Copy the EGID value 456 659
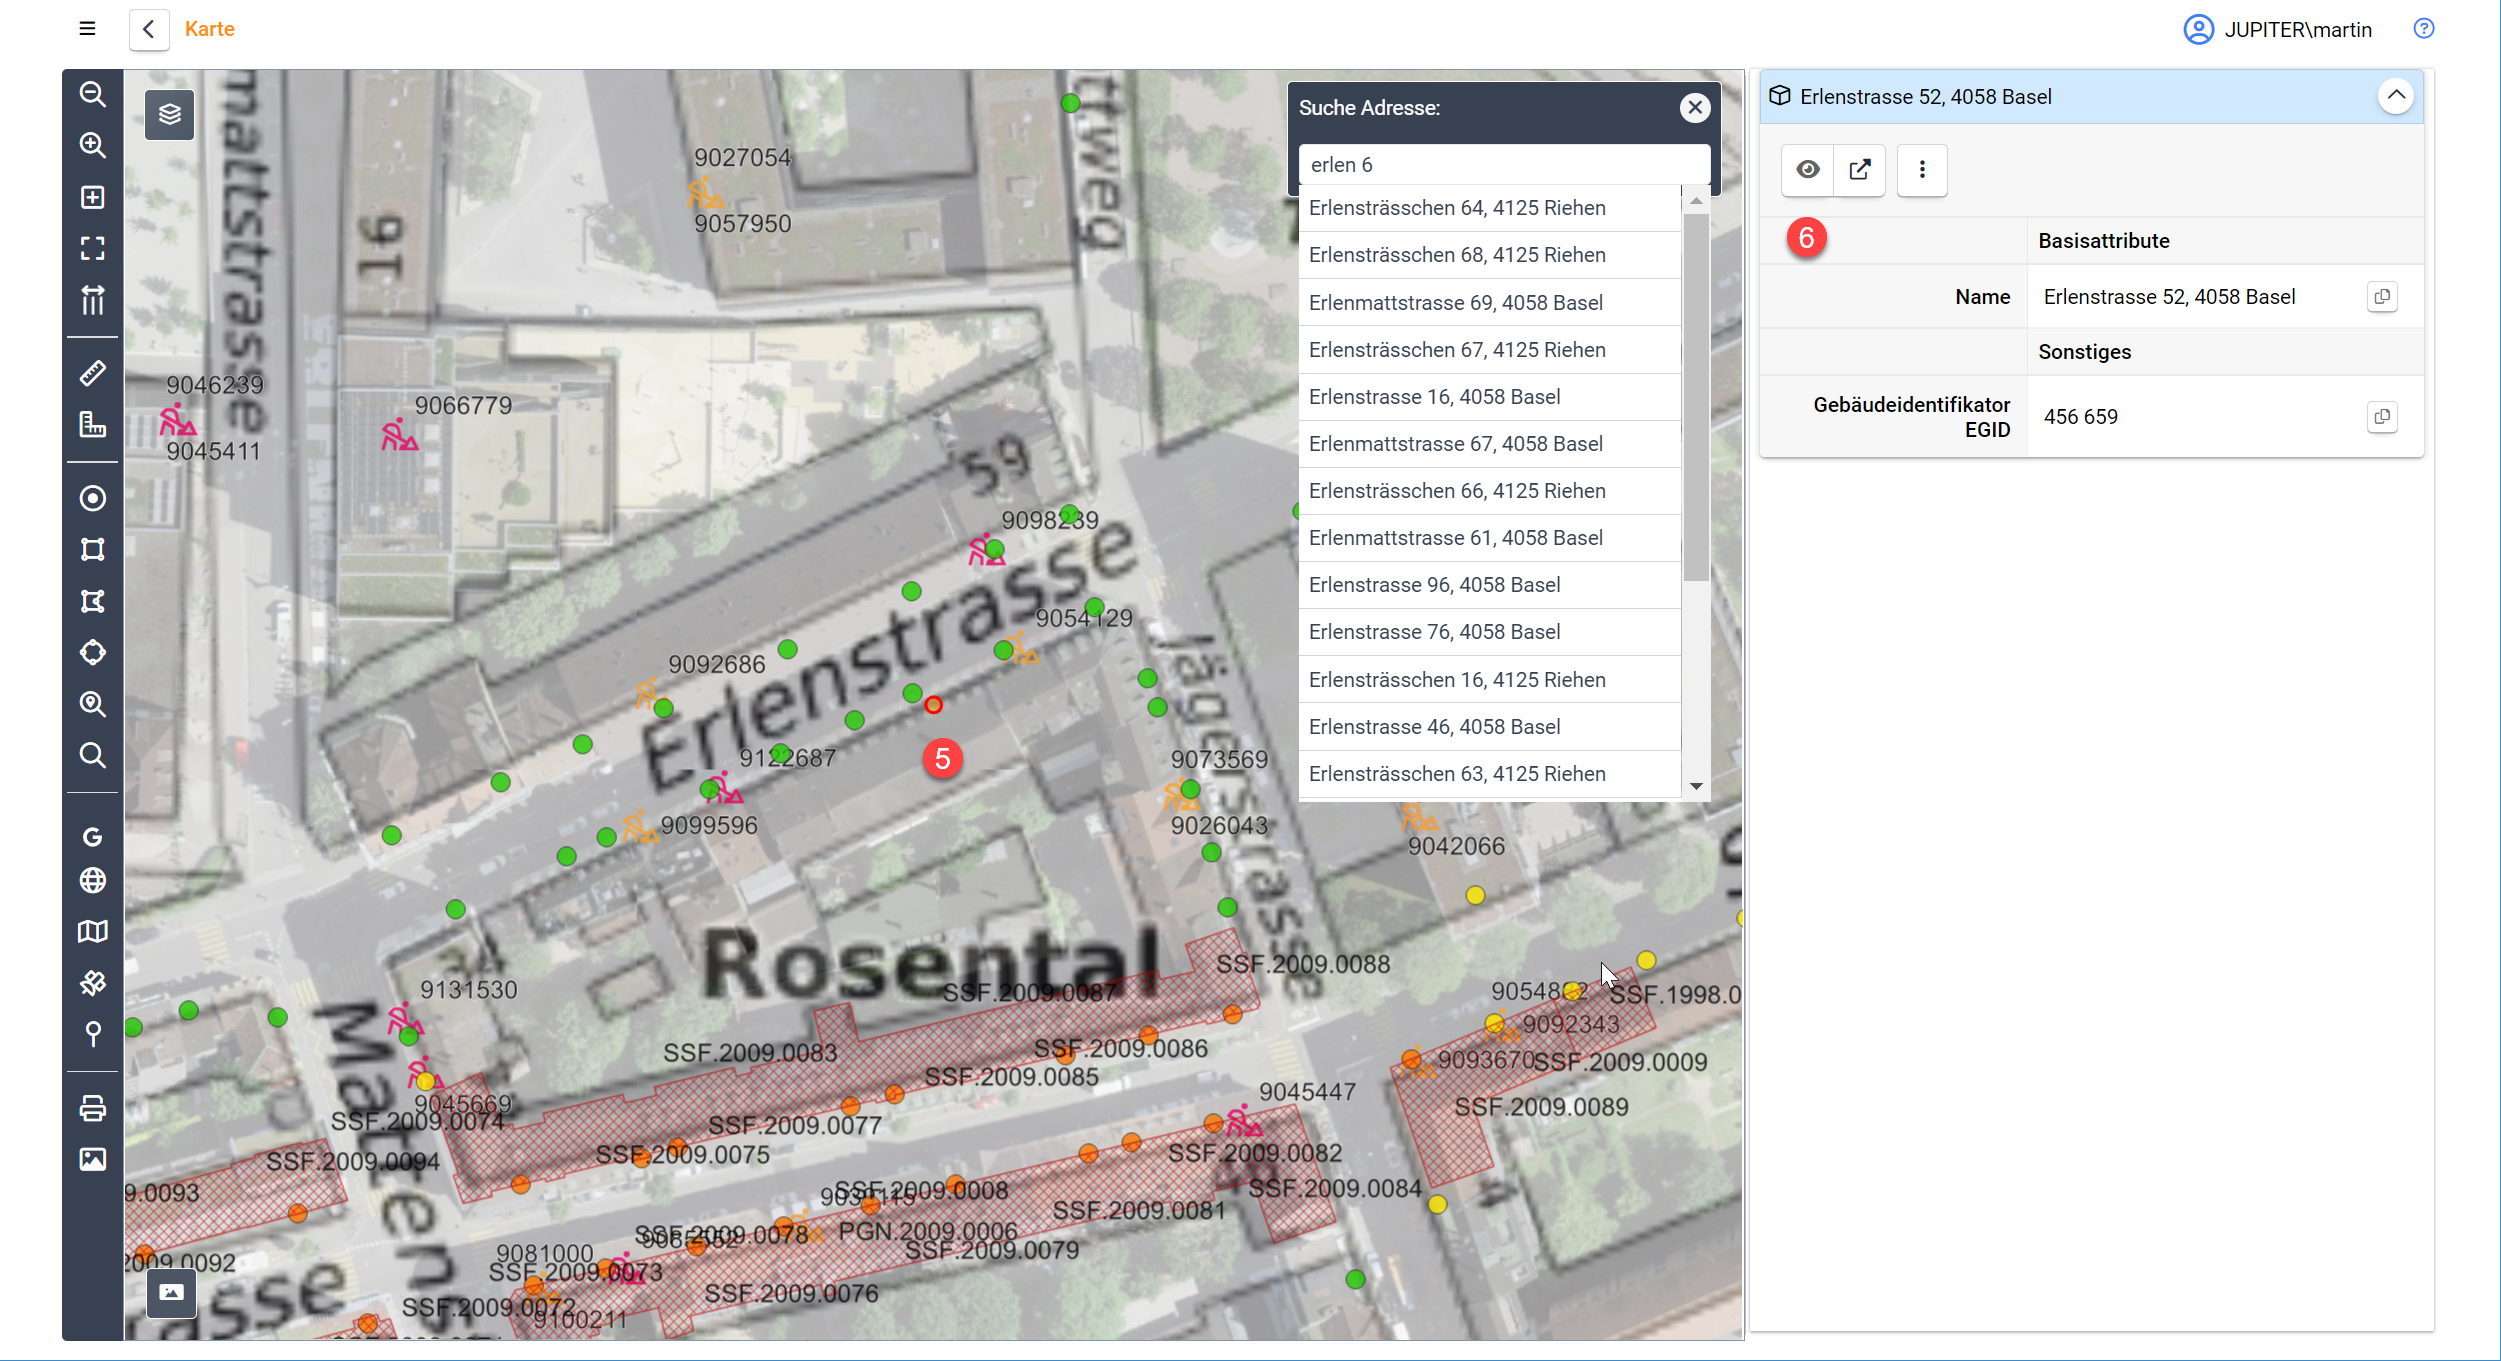The image size is (2501, 1361). click(x=2383, y=417)
